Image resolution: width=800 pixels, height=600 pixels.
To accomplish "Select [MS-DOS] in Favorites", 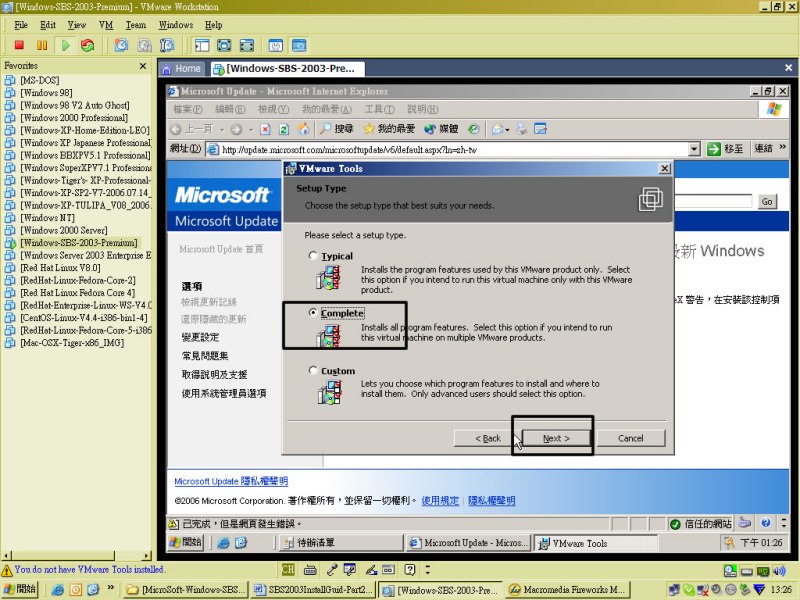I will tap(40, 80).
